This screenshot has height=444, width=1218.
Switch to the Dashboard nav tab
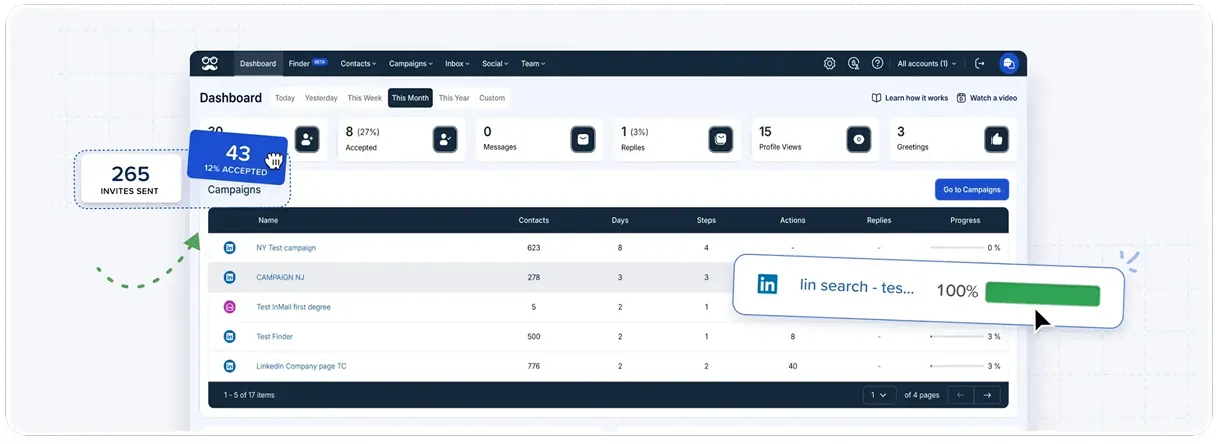pos(258,63)
